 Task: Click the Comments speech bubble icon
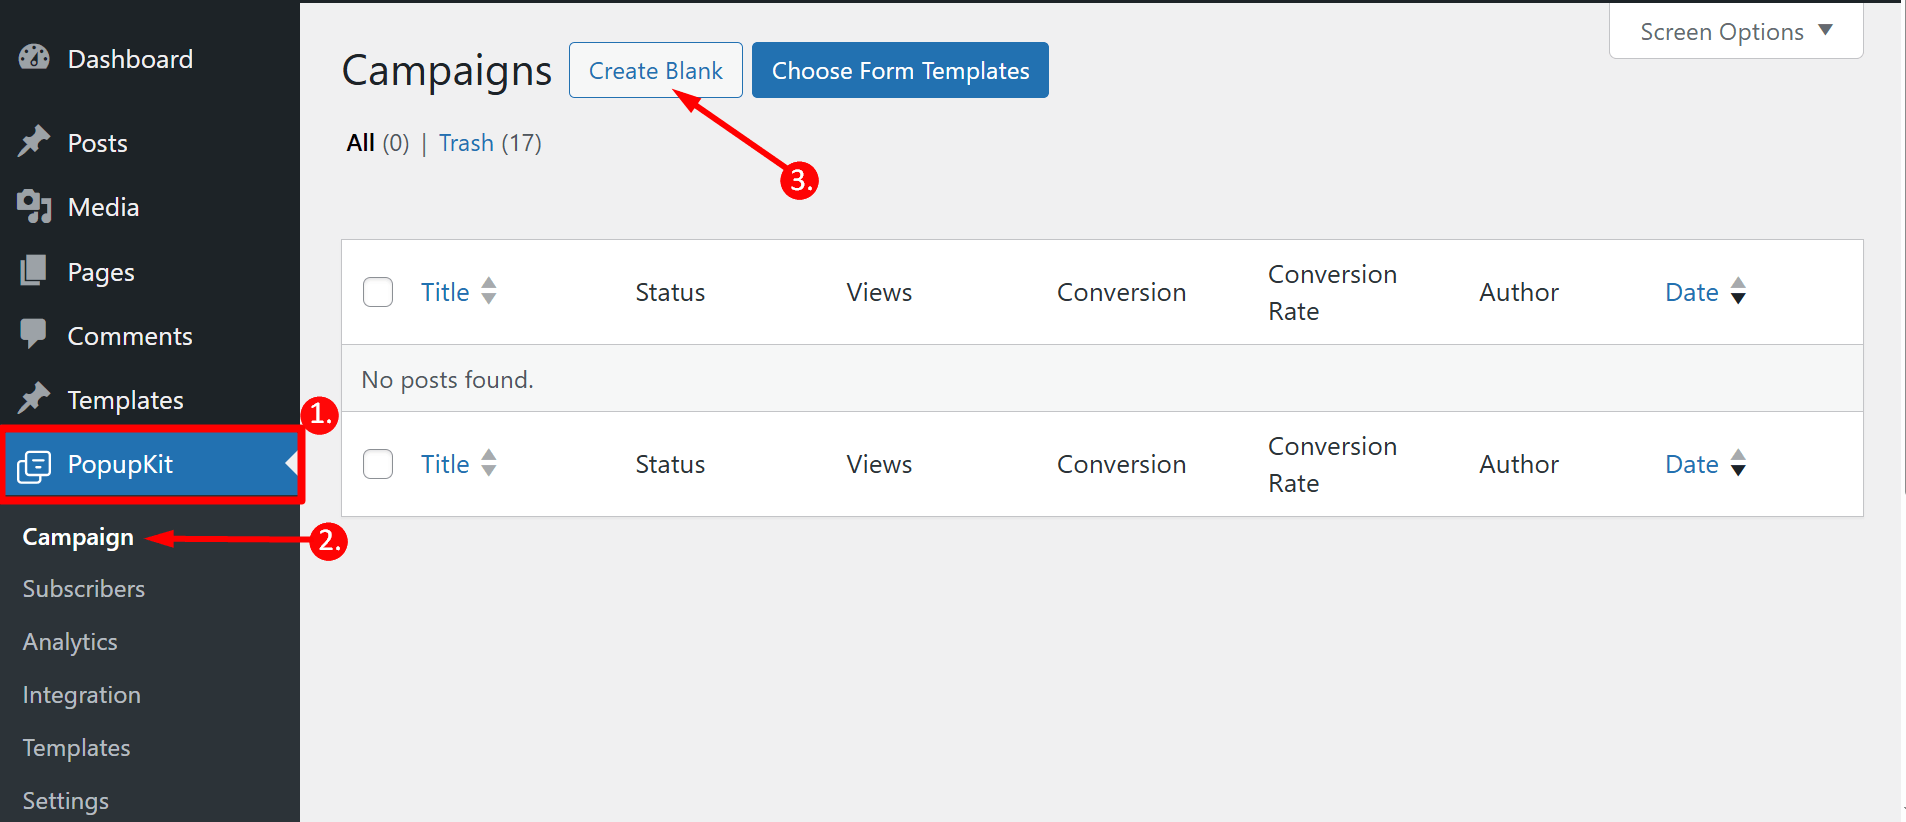[x=34, y=334]
